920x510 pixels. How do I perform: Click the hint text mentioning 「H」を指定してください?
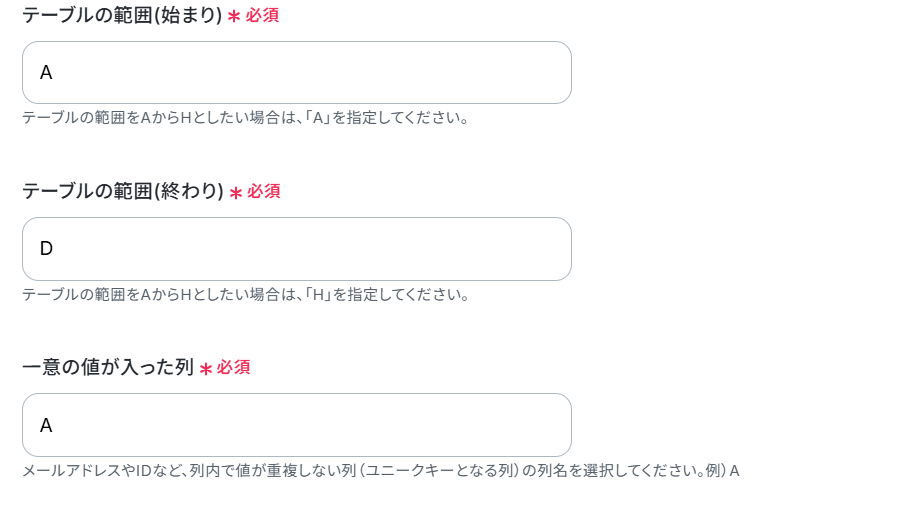coord(246,295)
